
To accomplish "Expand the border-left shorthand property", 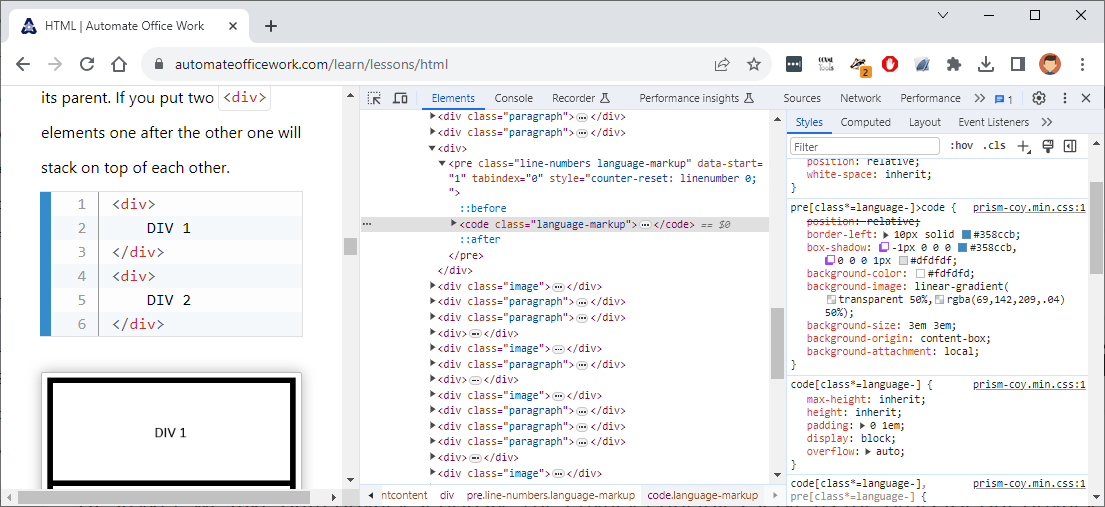I will point(886,234).
